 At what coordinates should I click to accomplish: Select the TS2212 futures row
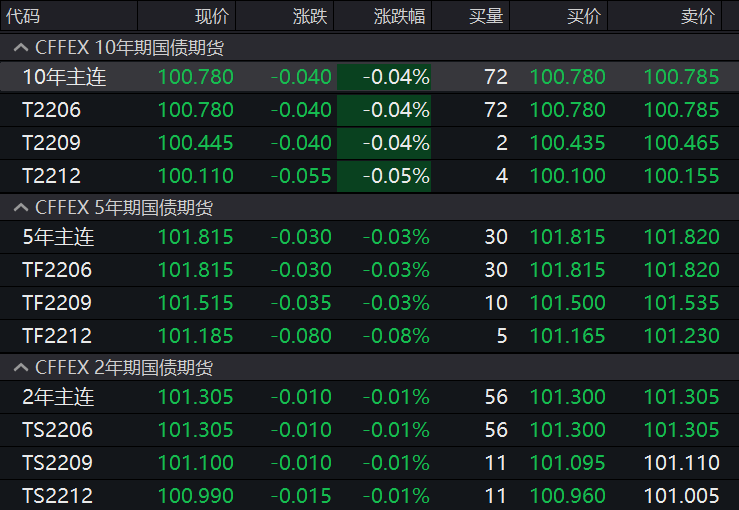[x=57, y=496]
